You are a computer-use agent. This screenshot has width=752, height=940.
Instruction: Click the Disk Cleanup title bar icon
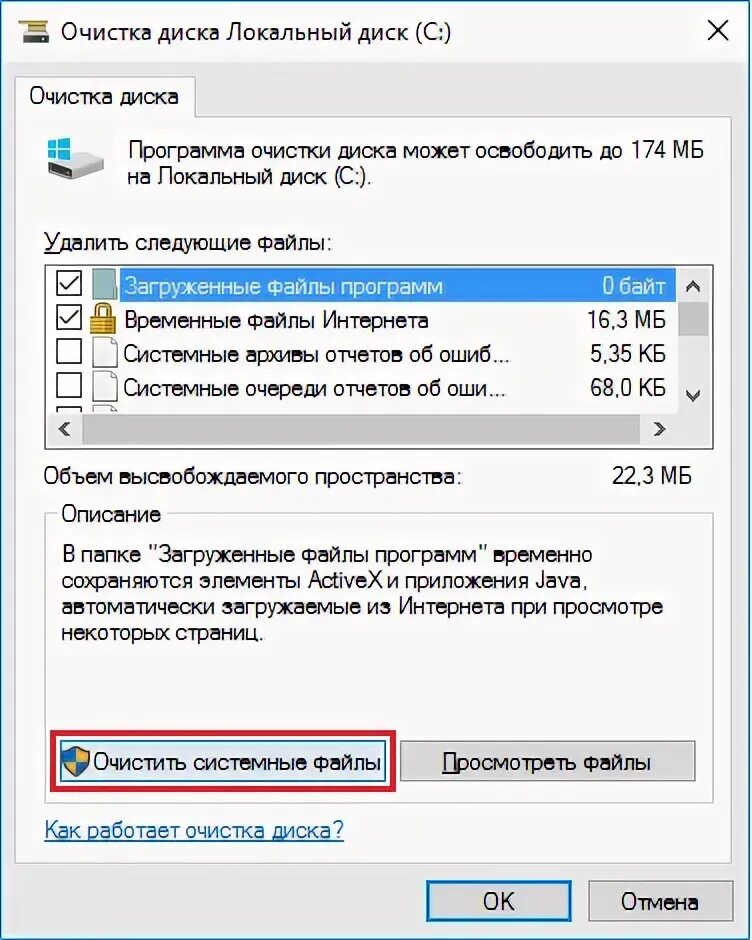pyautogui.click(x=34, y=31)
